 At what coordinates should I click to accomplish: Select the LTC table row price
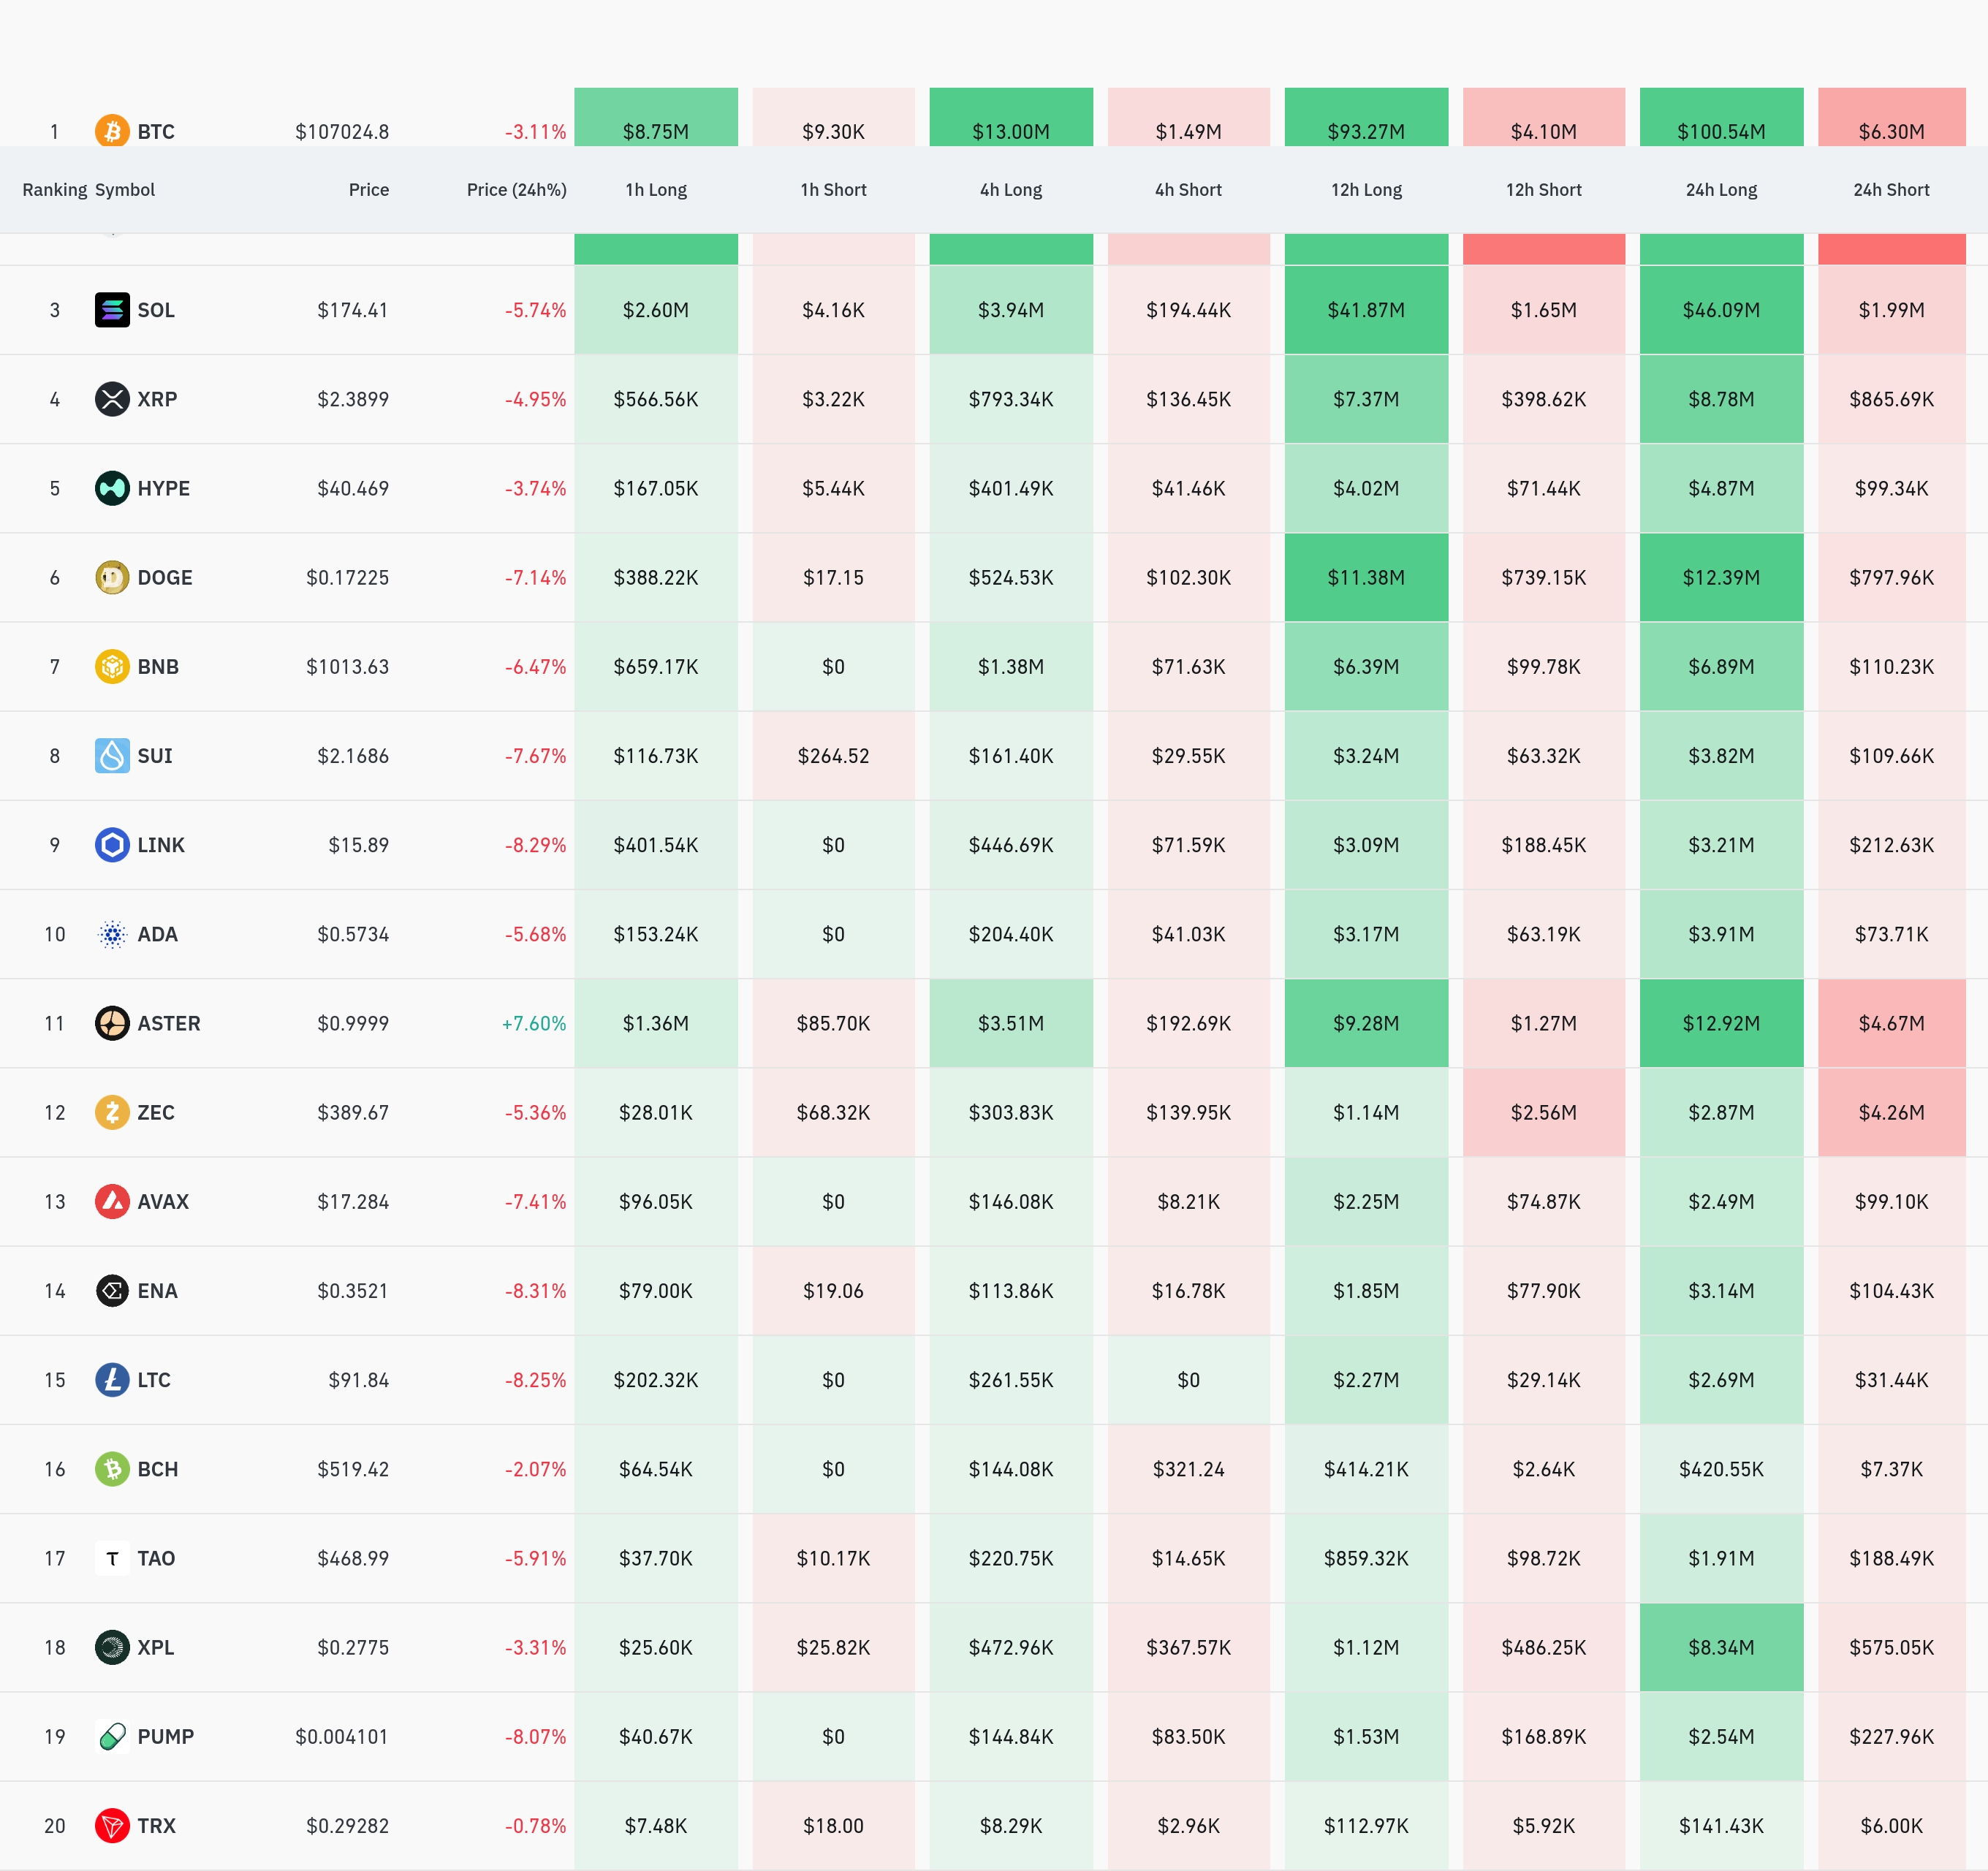(x=358, y=1380)
